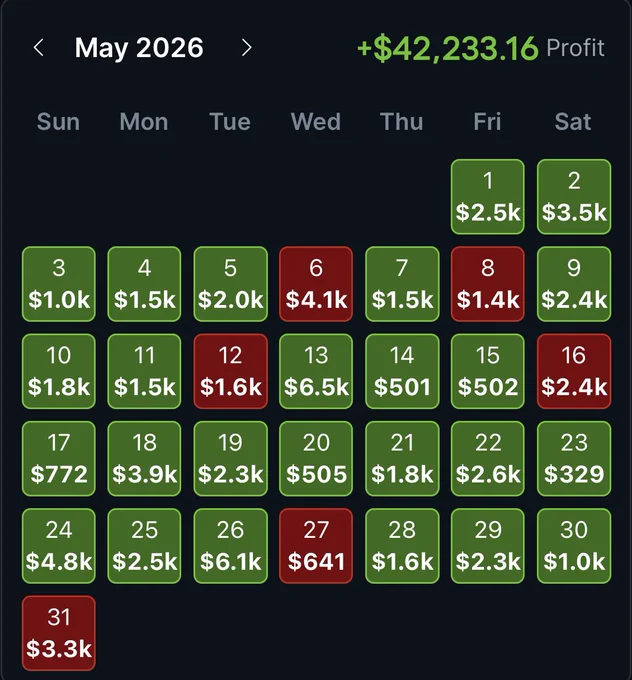
Task: Select May 18 with $3.9k profit
Action: [x=144, y=458]
